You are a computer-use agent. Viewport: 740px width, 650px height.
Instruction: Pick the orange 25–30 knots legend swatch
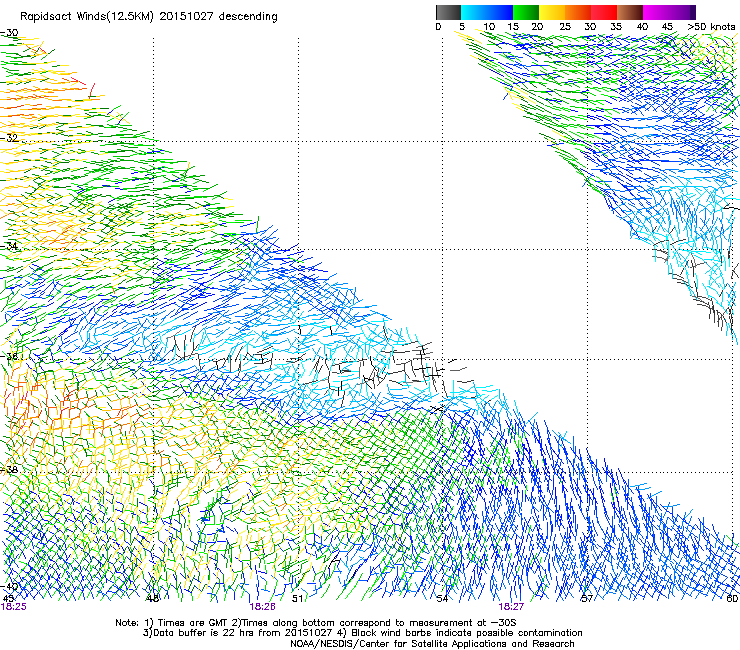pyautogui.click(x=578, y=12)
